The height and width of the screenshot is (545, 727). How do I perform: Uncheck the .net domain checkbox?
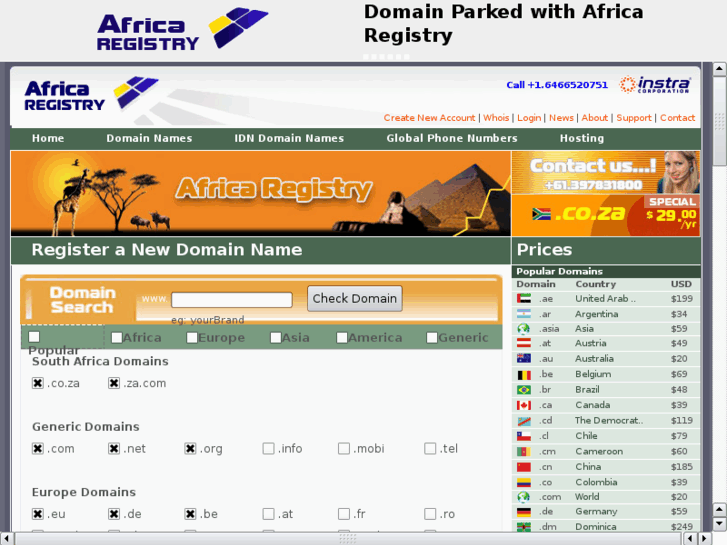pos(114,449)
